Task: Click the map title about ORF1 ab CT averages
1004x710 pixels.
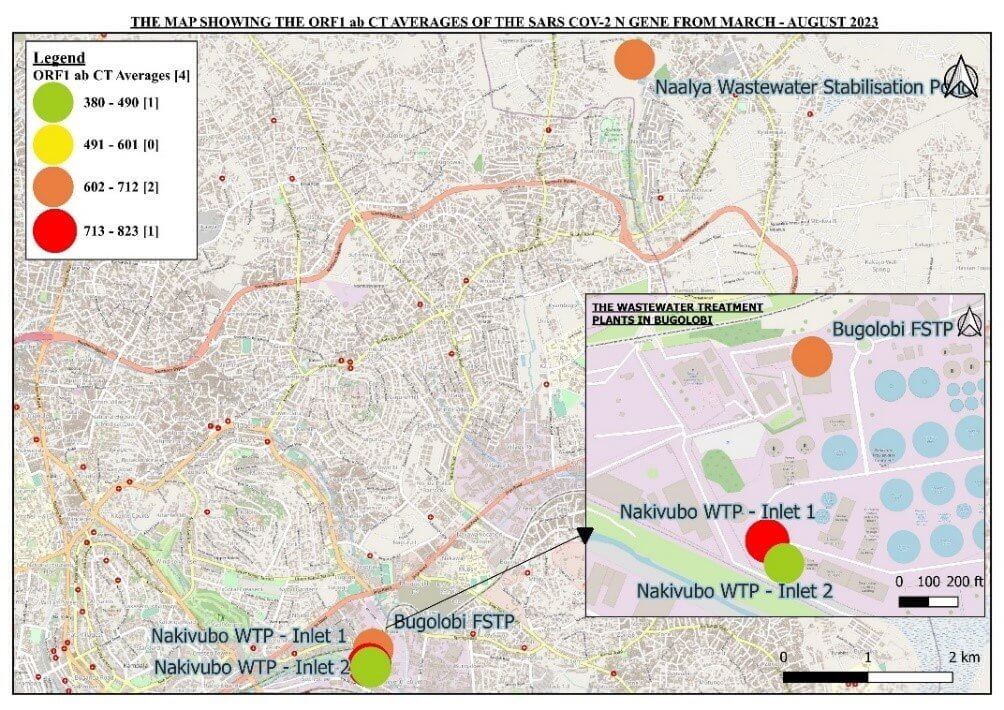Action: point(504,22)
